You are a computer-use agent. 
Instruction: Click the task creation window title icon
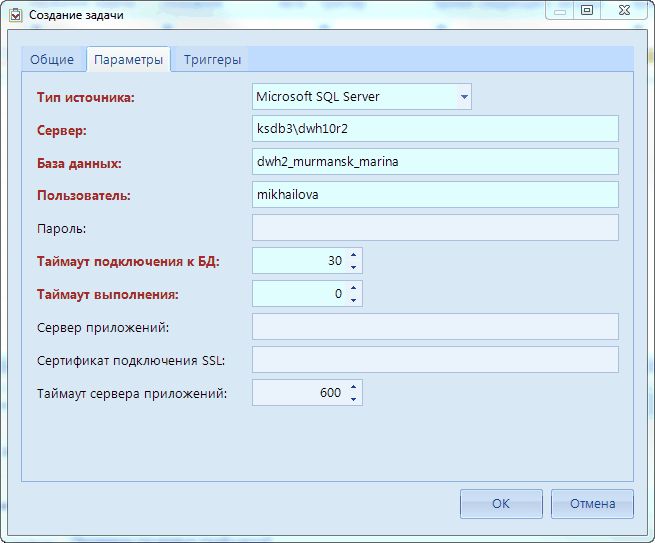point(15,14)
